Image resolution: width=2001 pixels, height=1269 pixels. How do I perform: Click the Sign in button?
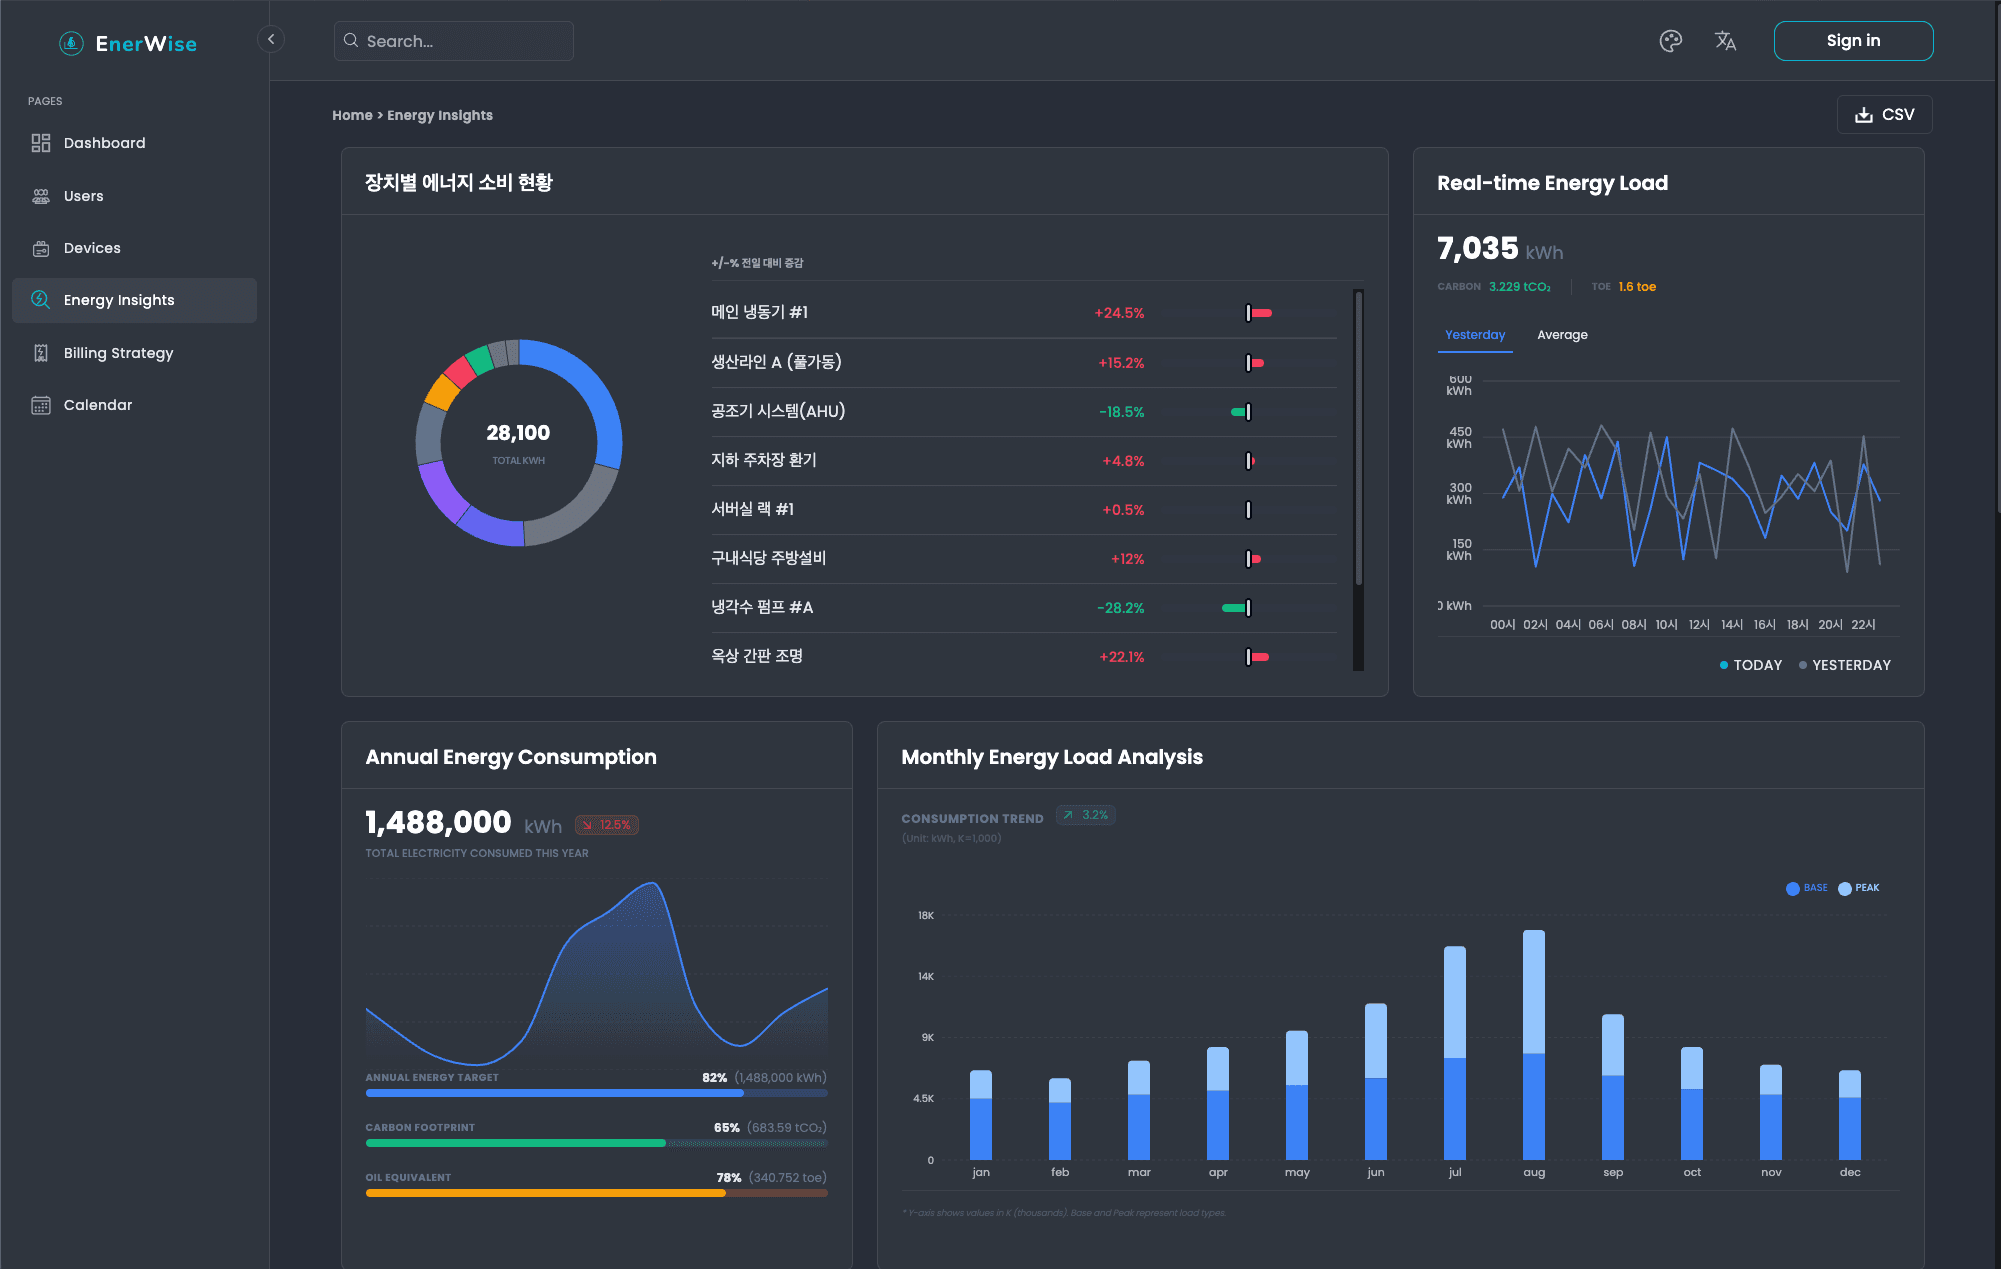click(1853, 41)
